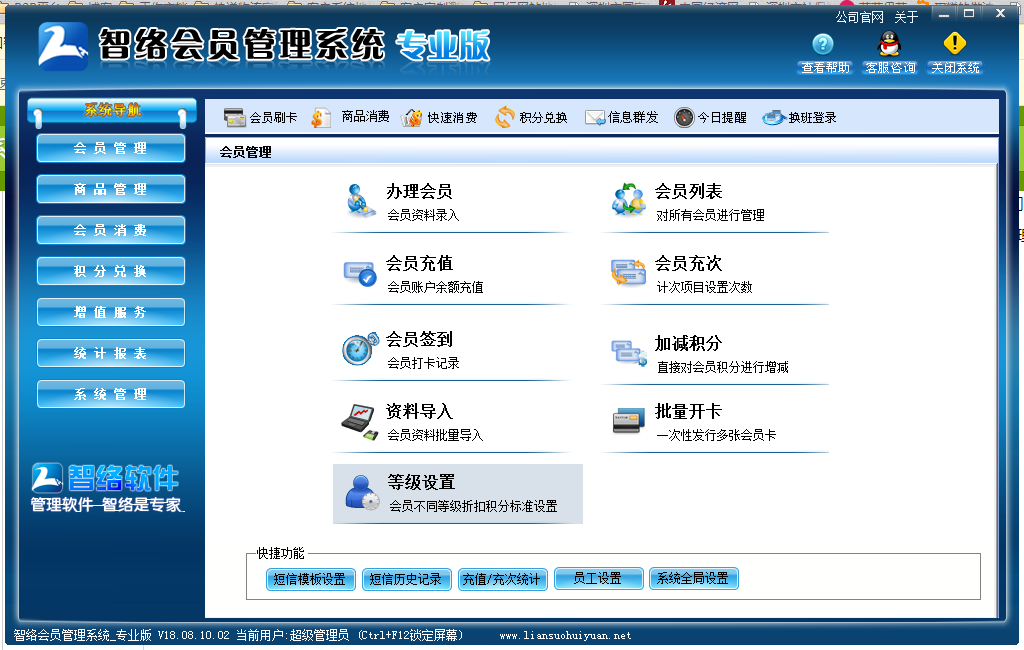Switch to the 商品管理 sidebar section
Viewport: 1024px width, 650px height.
tap(110, 189)
